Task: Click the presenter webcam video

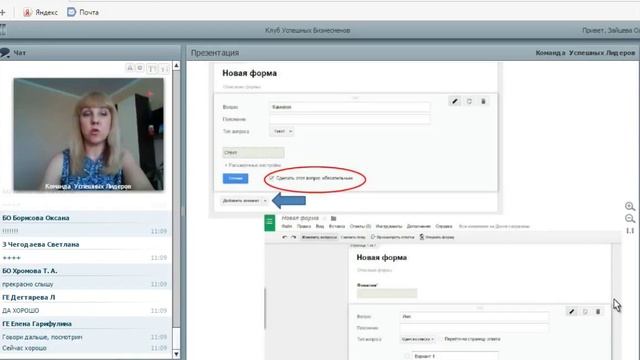Action: (x=89, y=134)
